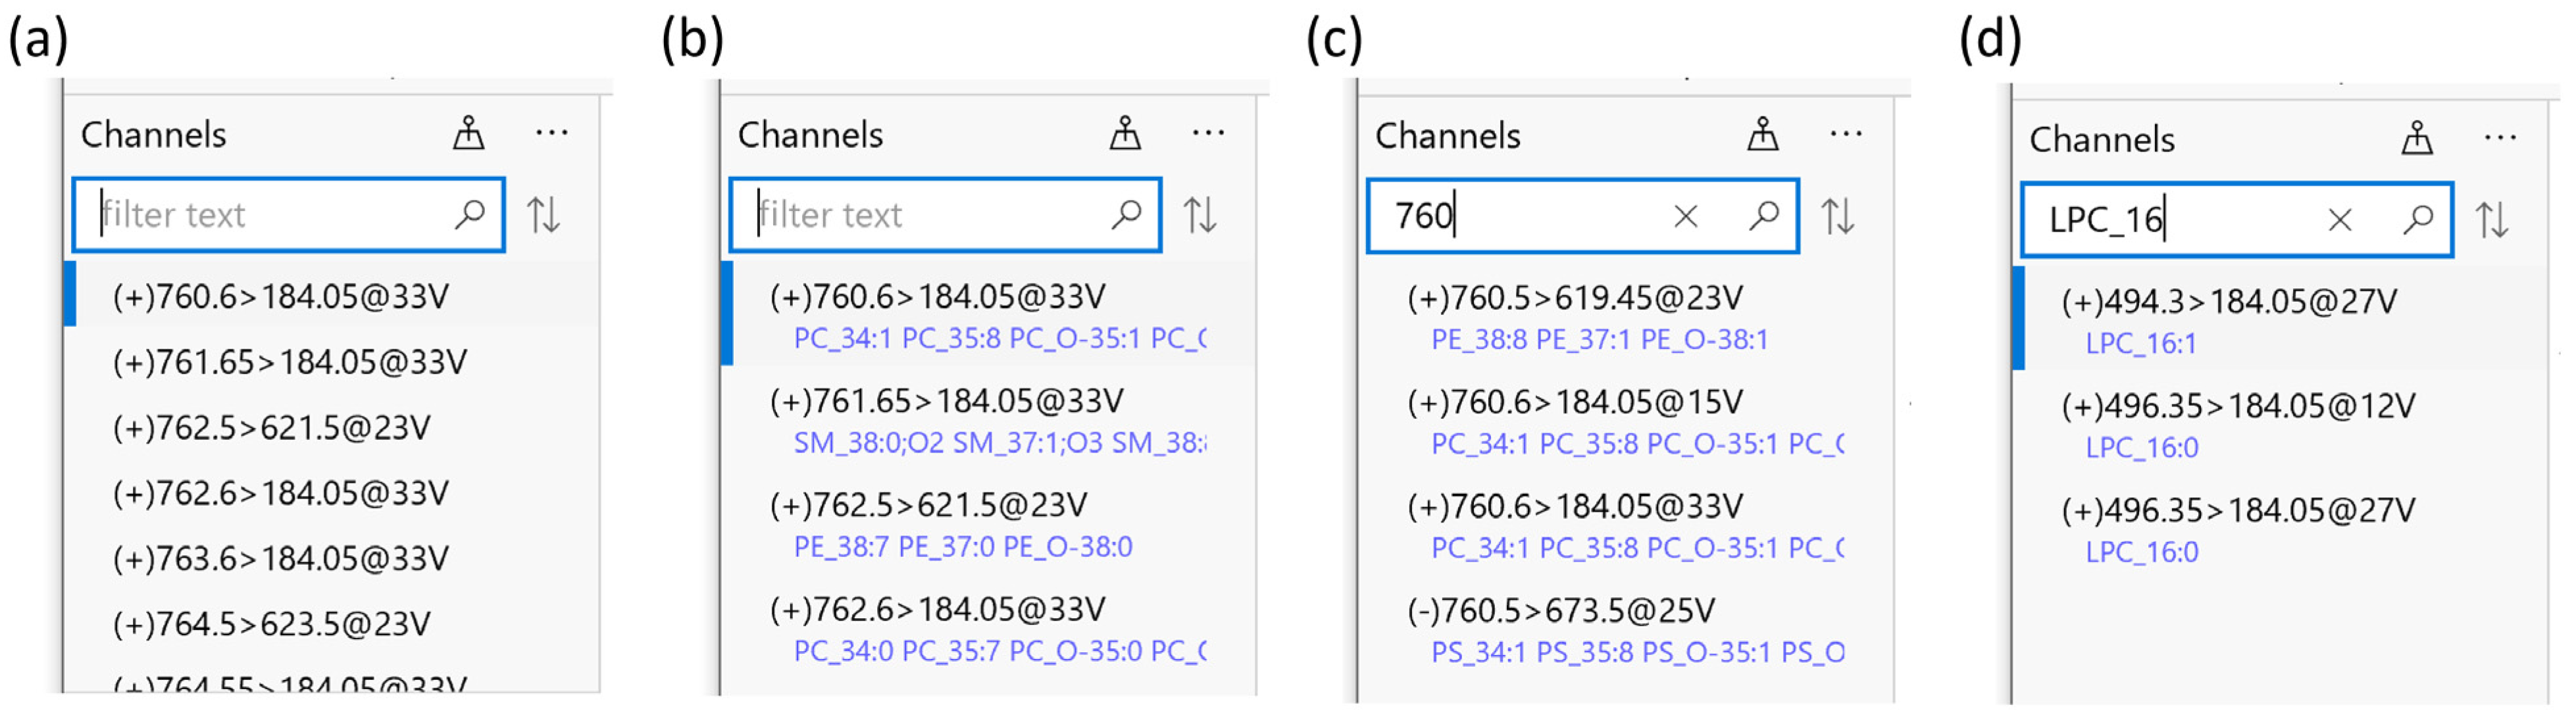Clear the 760 filter text

pos(1685,216)
